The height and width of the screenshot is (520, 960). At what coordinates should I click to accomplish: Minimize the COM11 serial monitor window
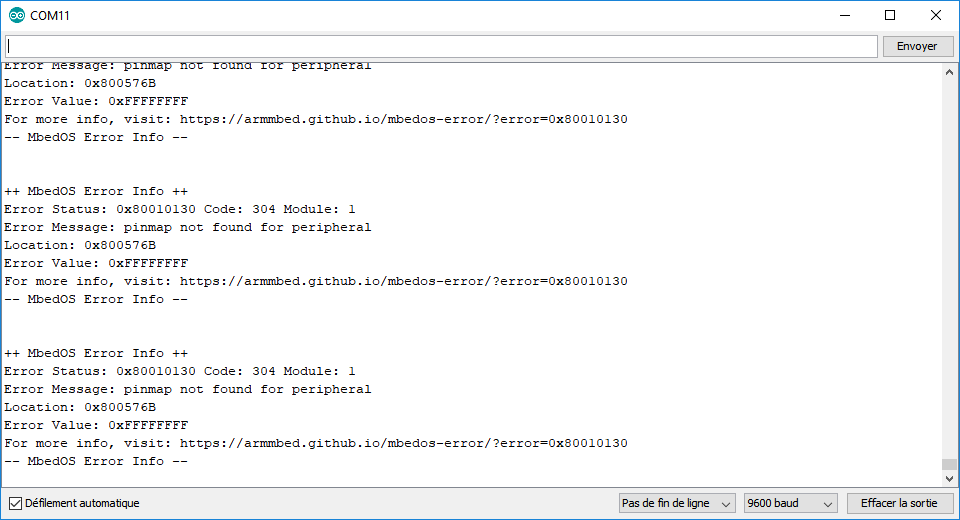pos(843,15)
